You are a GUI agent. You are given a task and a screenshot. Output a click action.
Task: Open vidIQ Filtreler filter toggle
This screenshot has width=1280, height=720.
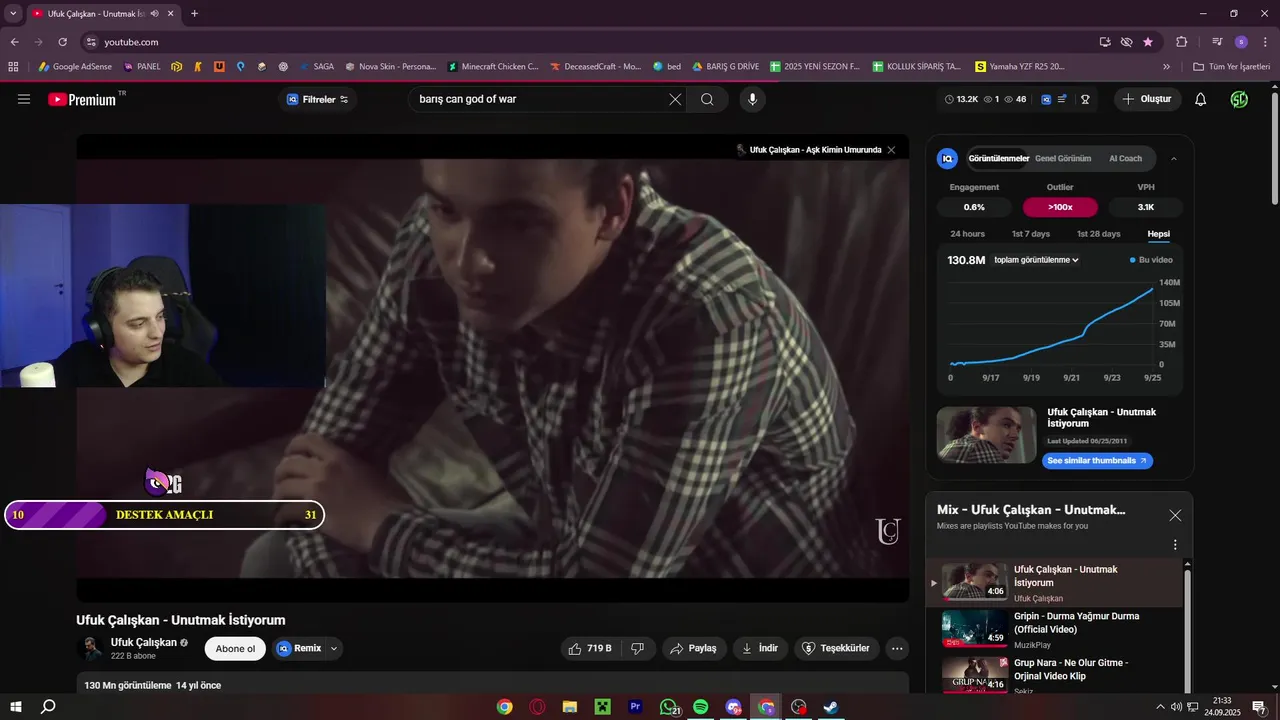pyautogui.click(x=317, y=99)
